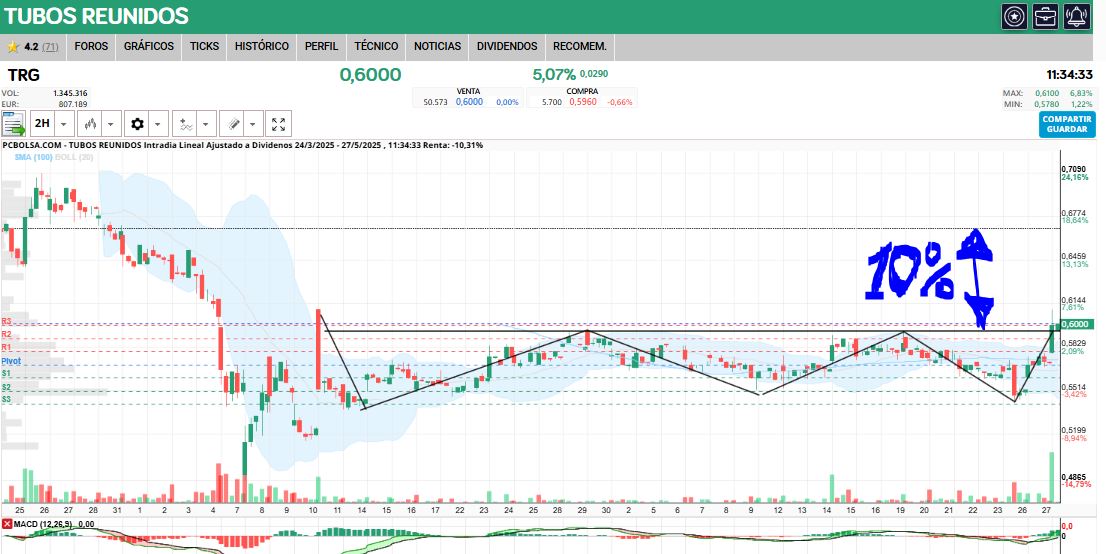Screen dimensions: 1106x554
Task: Switch to the HISTÓRICO tab
Action: click(262, 46)
